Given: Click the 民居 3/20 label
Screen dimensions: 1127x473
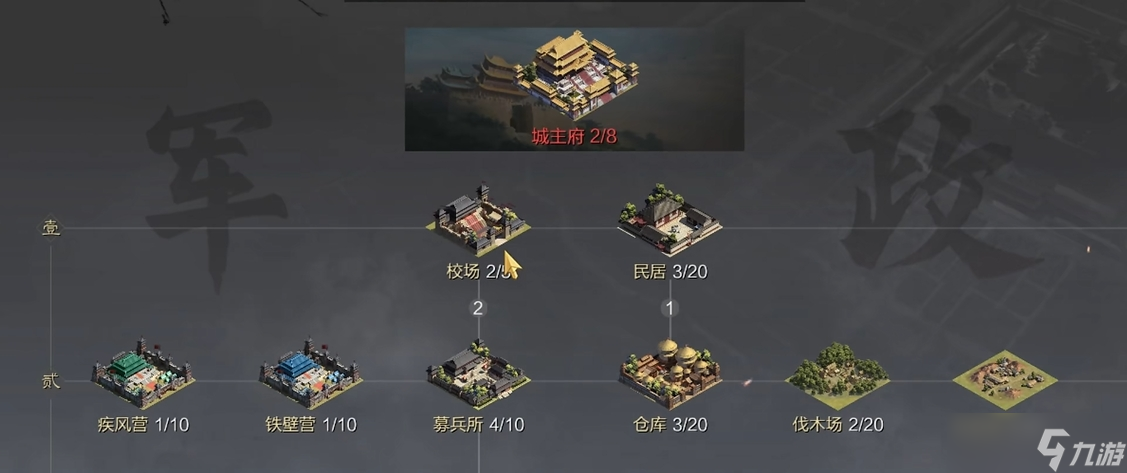Looking at the screenshot, I should pos(670,272).
